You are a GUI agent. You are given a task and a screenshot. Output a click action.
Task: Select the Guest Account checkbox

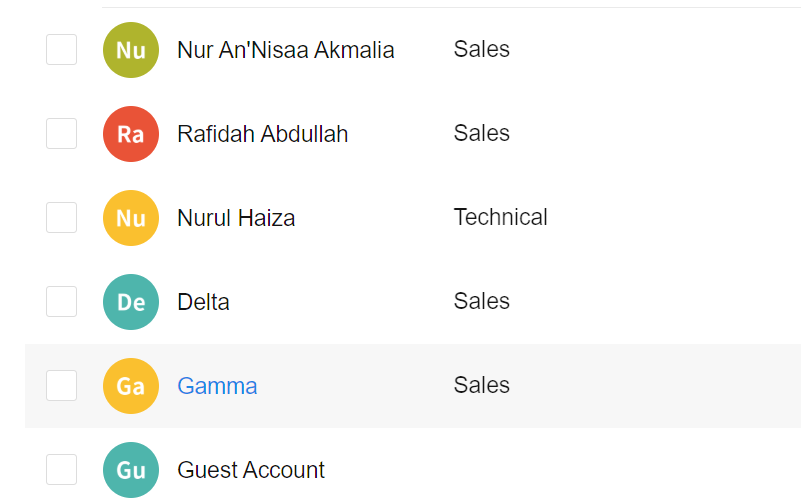click(62, 470)
